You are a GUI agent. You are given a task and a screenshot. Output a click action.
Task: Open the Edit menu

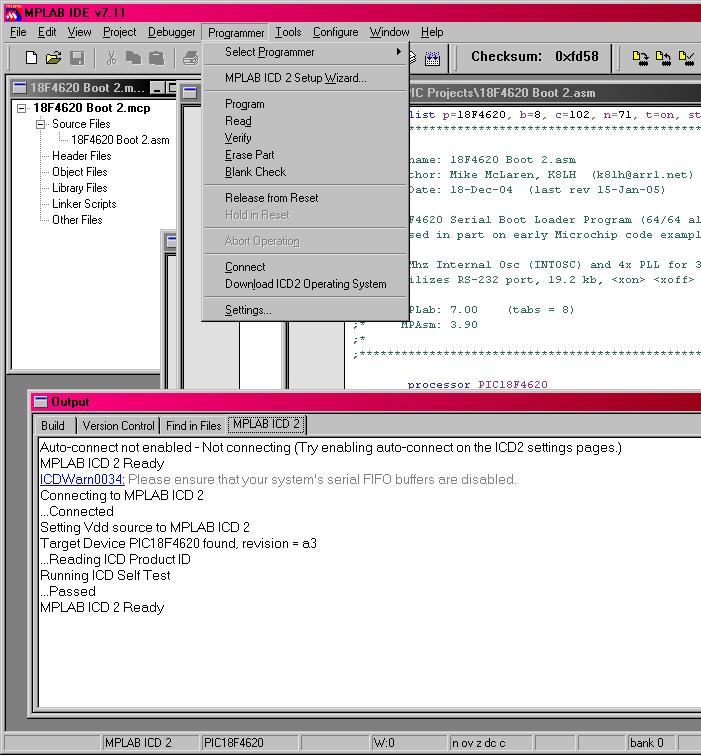[47, 32]
